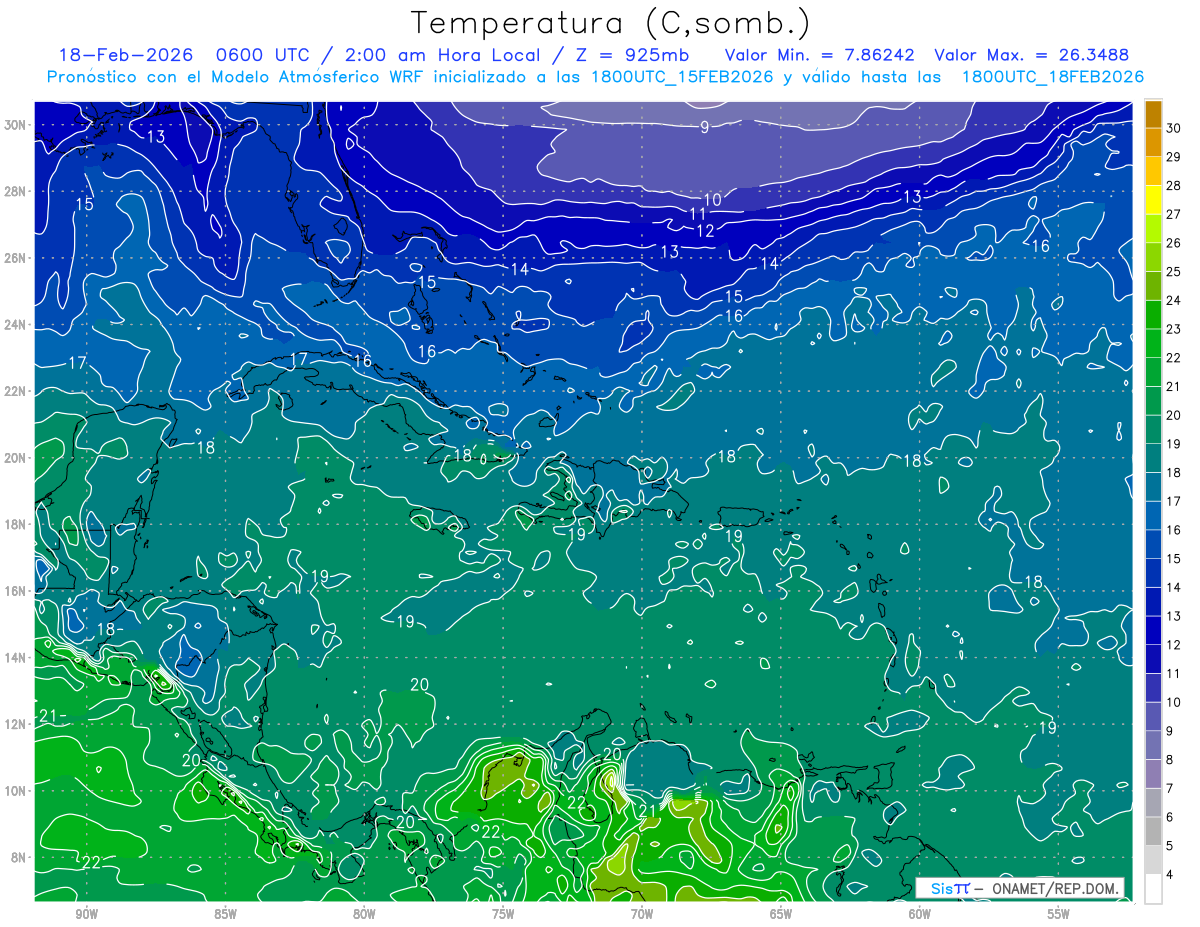Click the "65W" longitude axis label
Screen dimensions: 1200x927
(x=781, y=913)
